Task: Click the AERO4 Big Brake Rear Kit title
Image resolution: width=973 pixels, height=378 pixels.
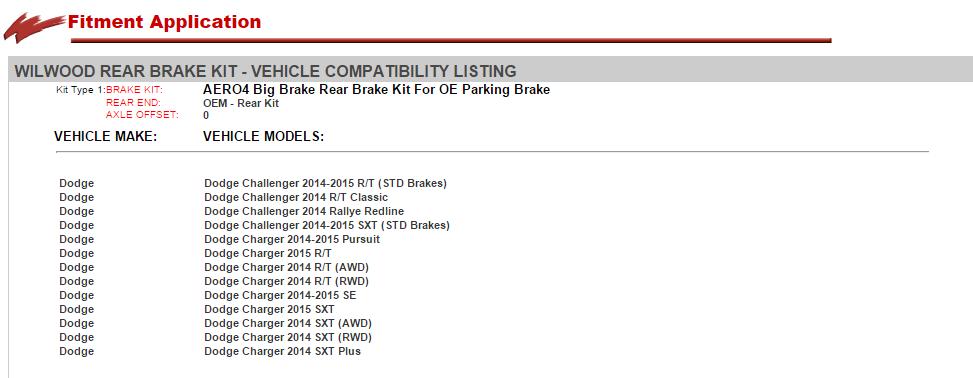Action: pos(376,89)
